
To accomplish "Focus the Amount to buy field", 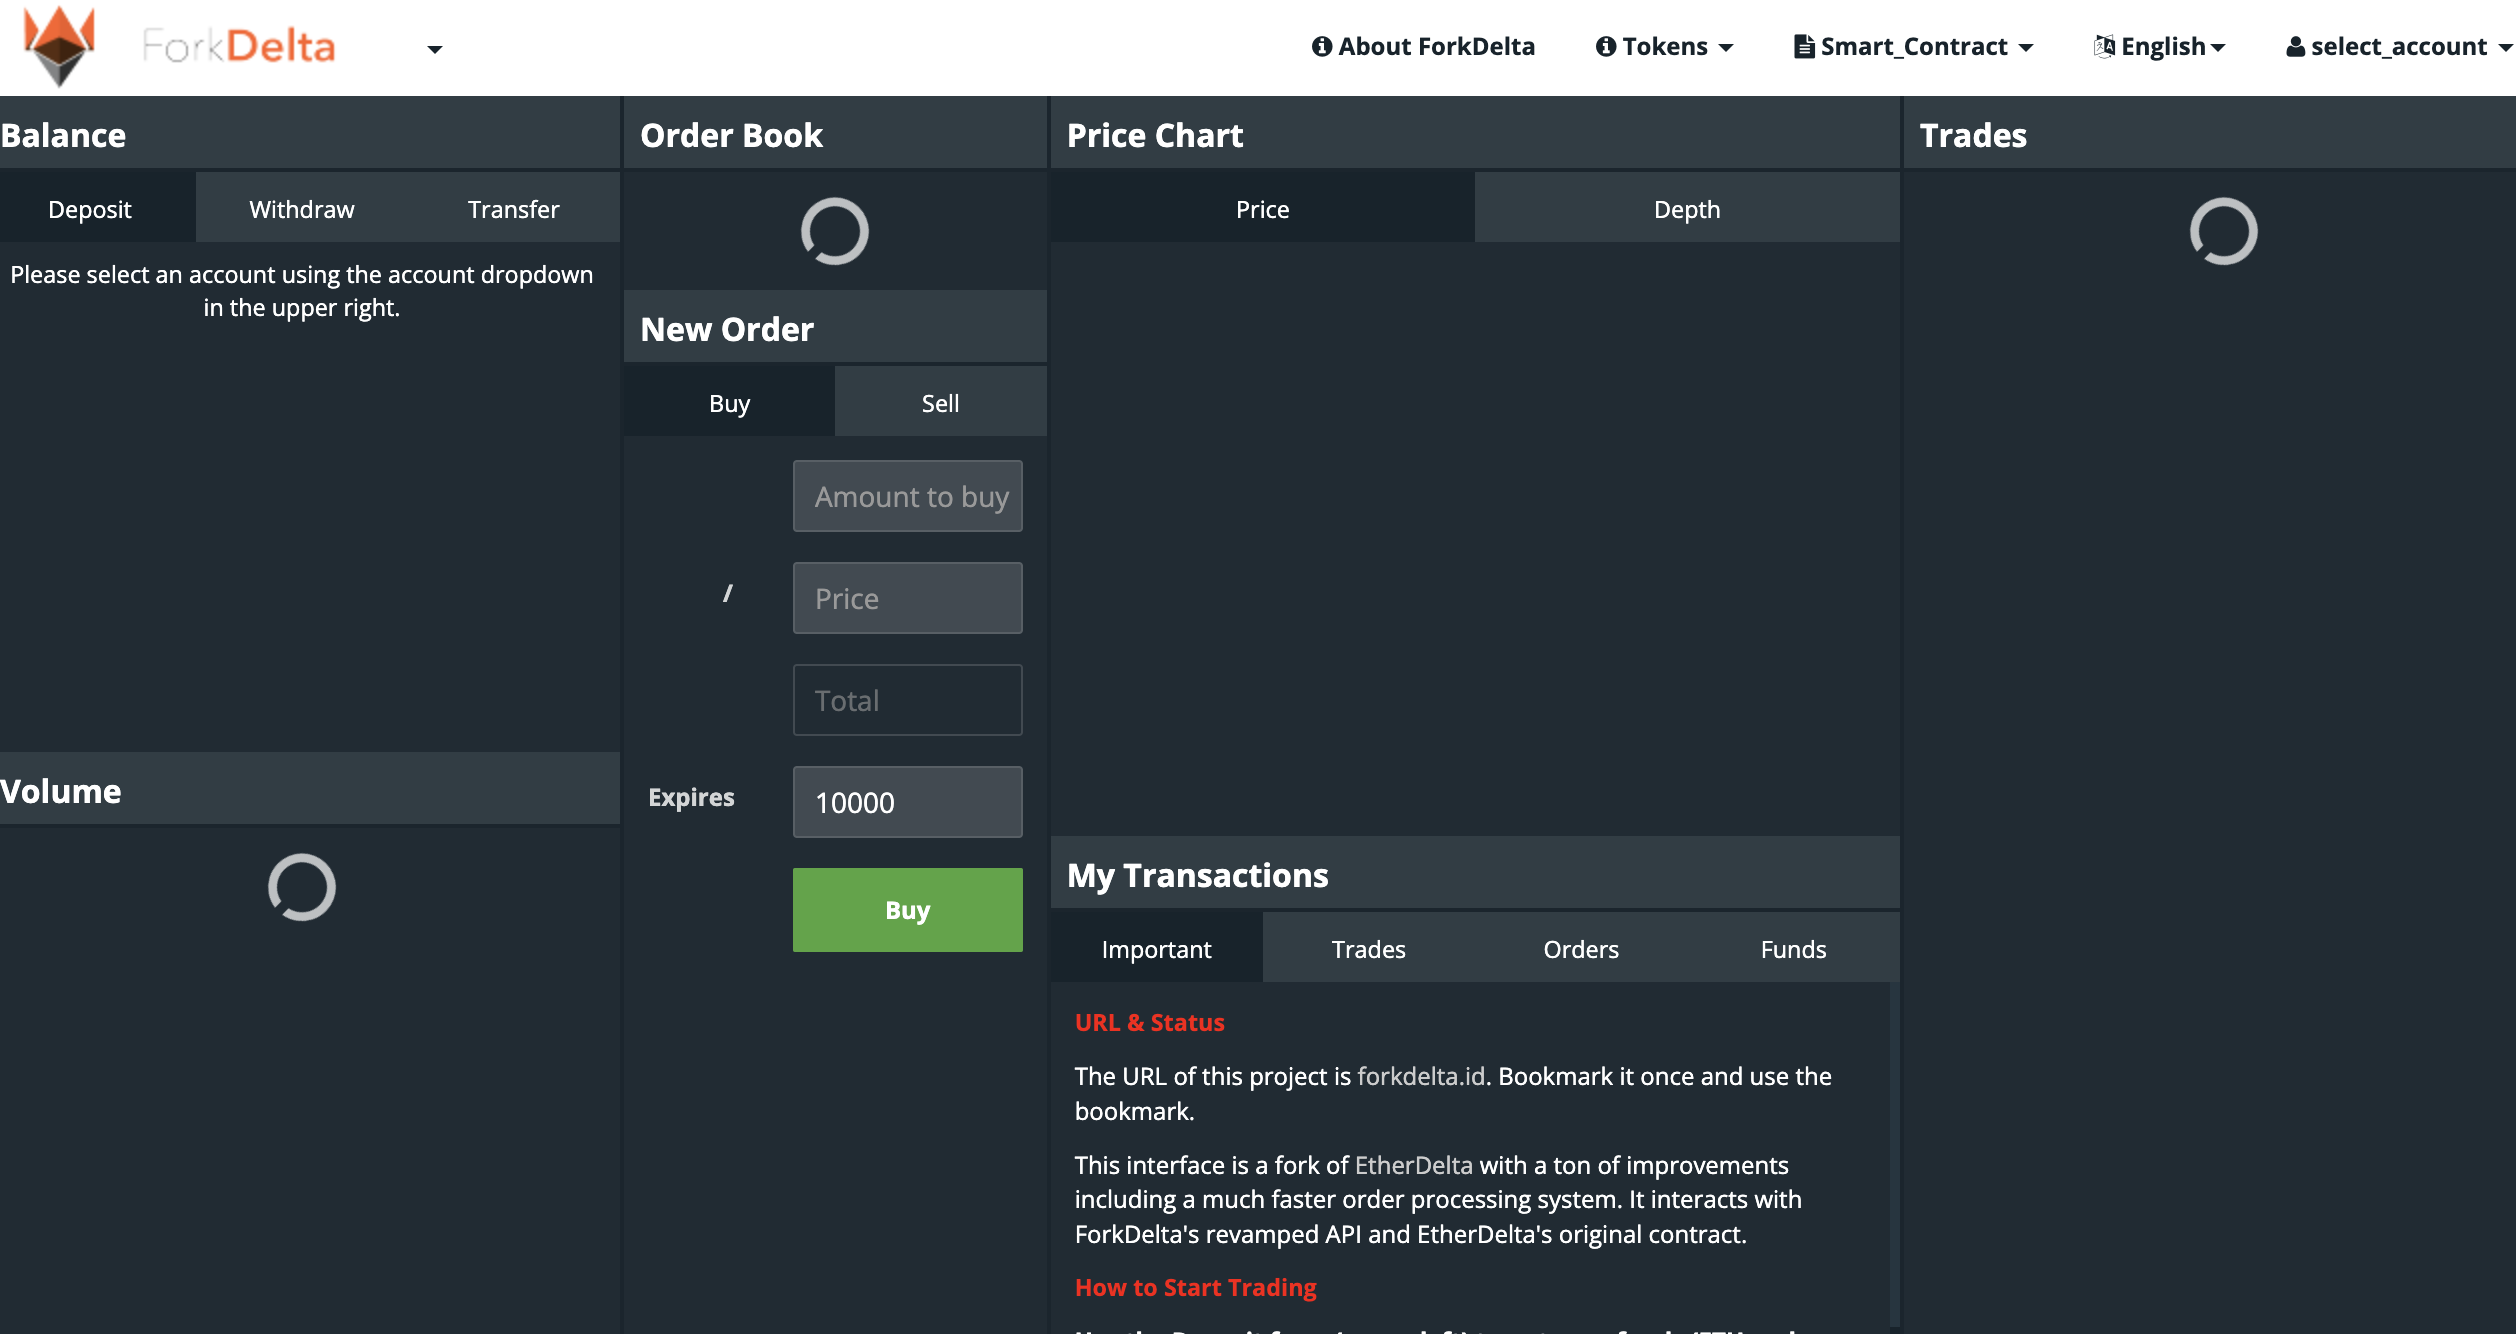I will coord(908,496).
